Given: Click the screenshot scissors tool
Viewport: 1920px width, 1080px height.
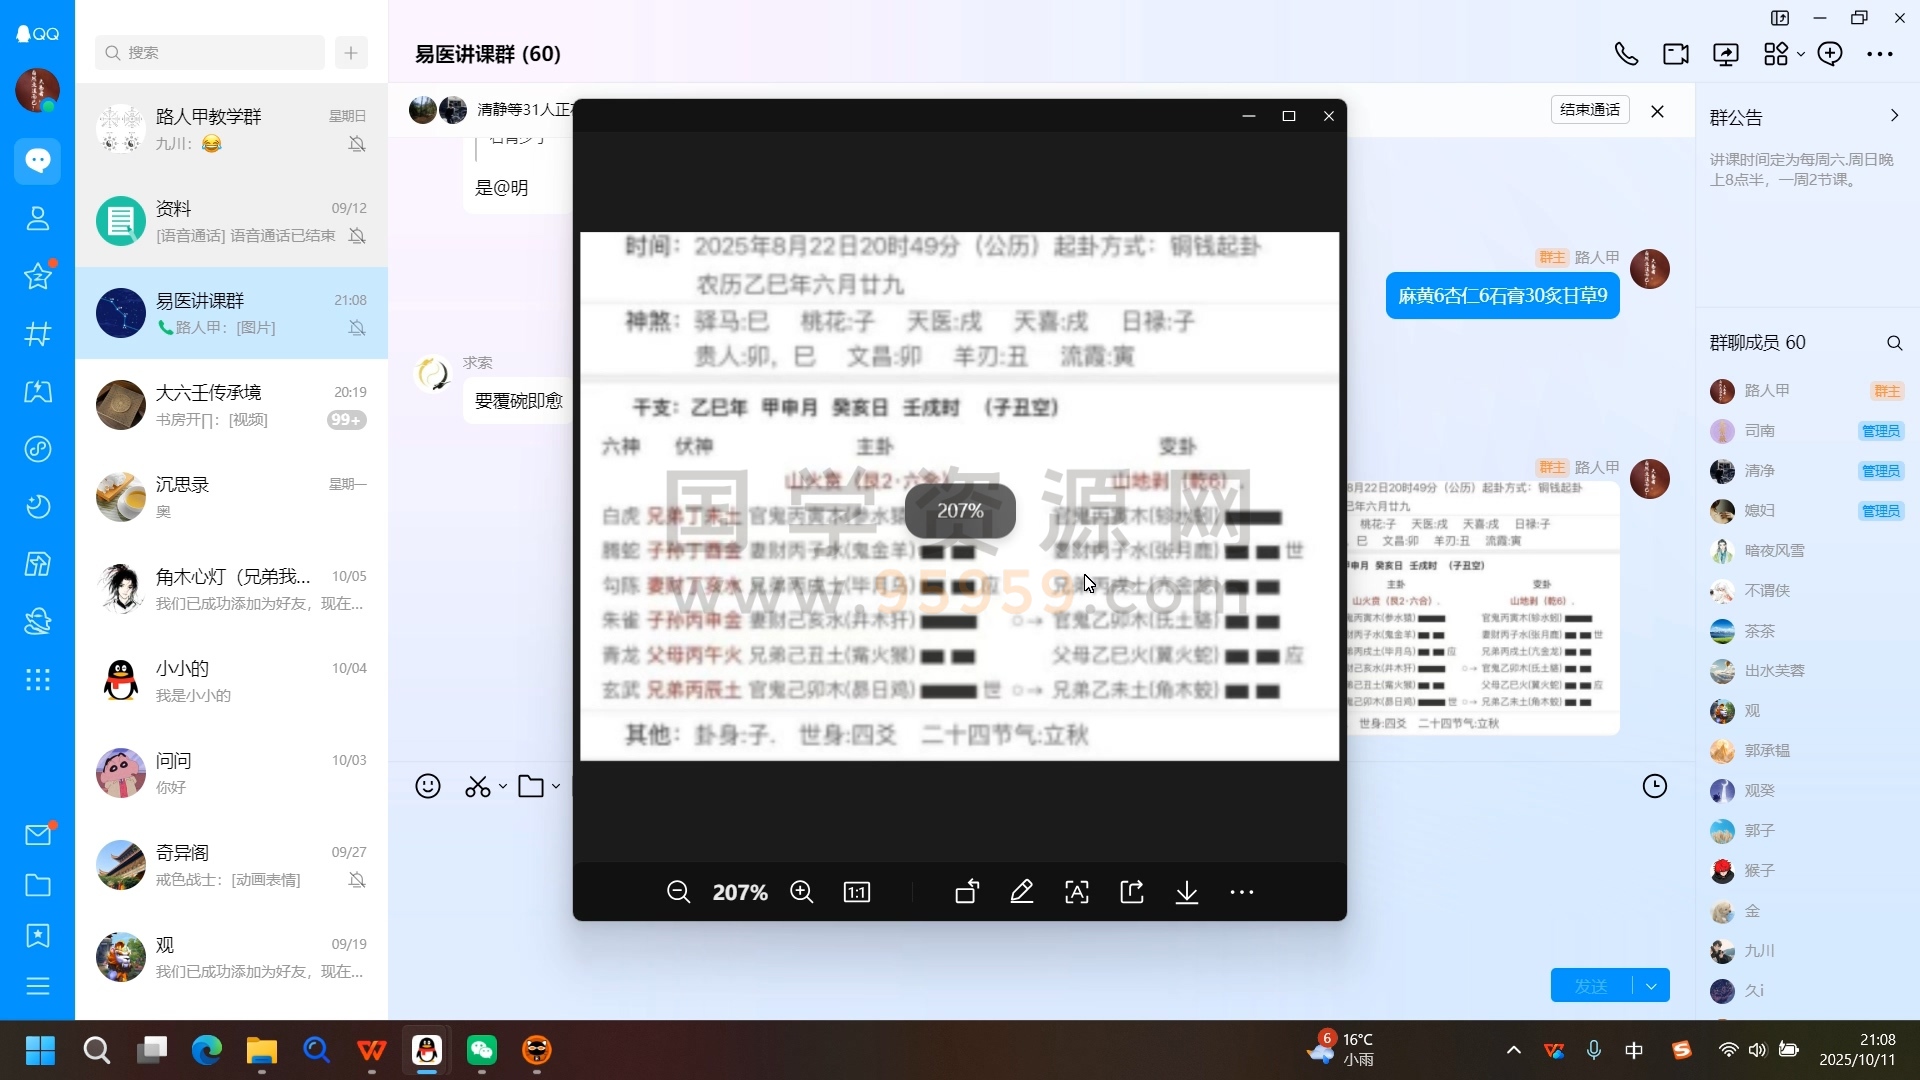Looking at the screenshot, I should (x=477, y=787).
